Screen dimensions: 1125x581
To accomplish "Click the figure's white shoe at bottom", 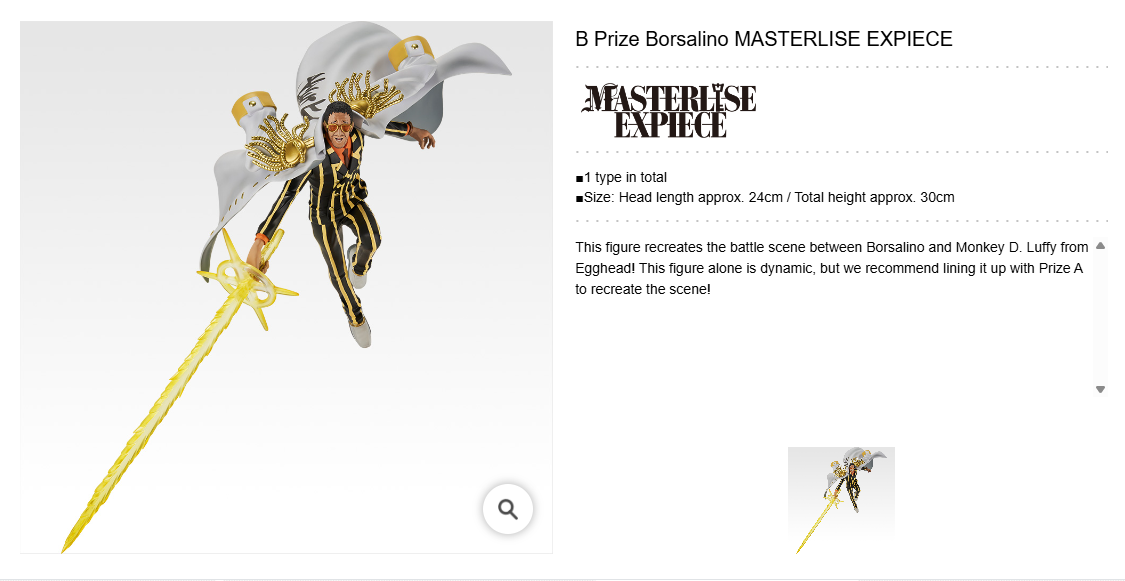I will click(x=360, y=333).
